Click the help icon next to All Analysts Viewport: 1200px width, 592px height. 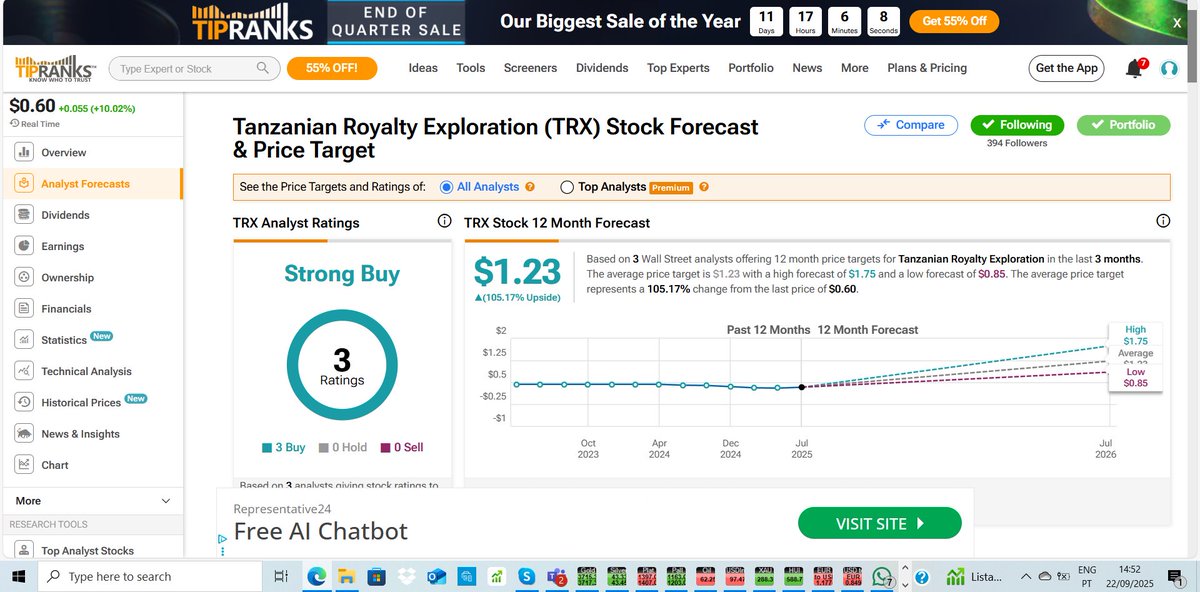[530, 187]
